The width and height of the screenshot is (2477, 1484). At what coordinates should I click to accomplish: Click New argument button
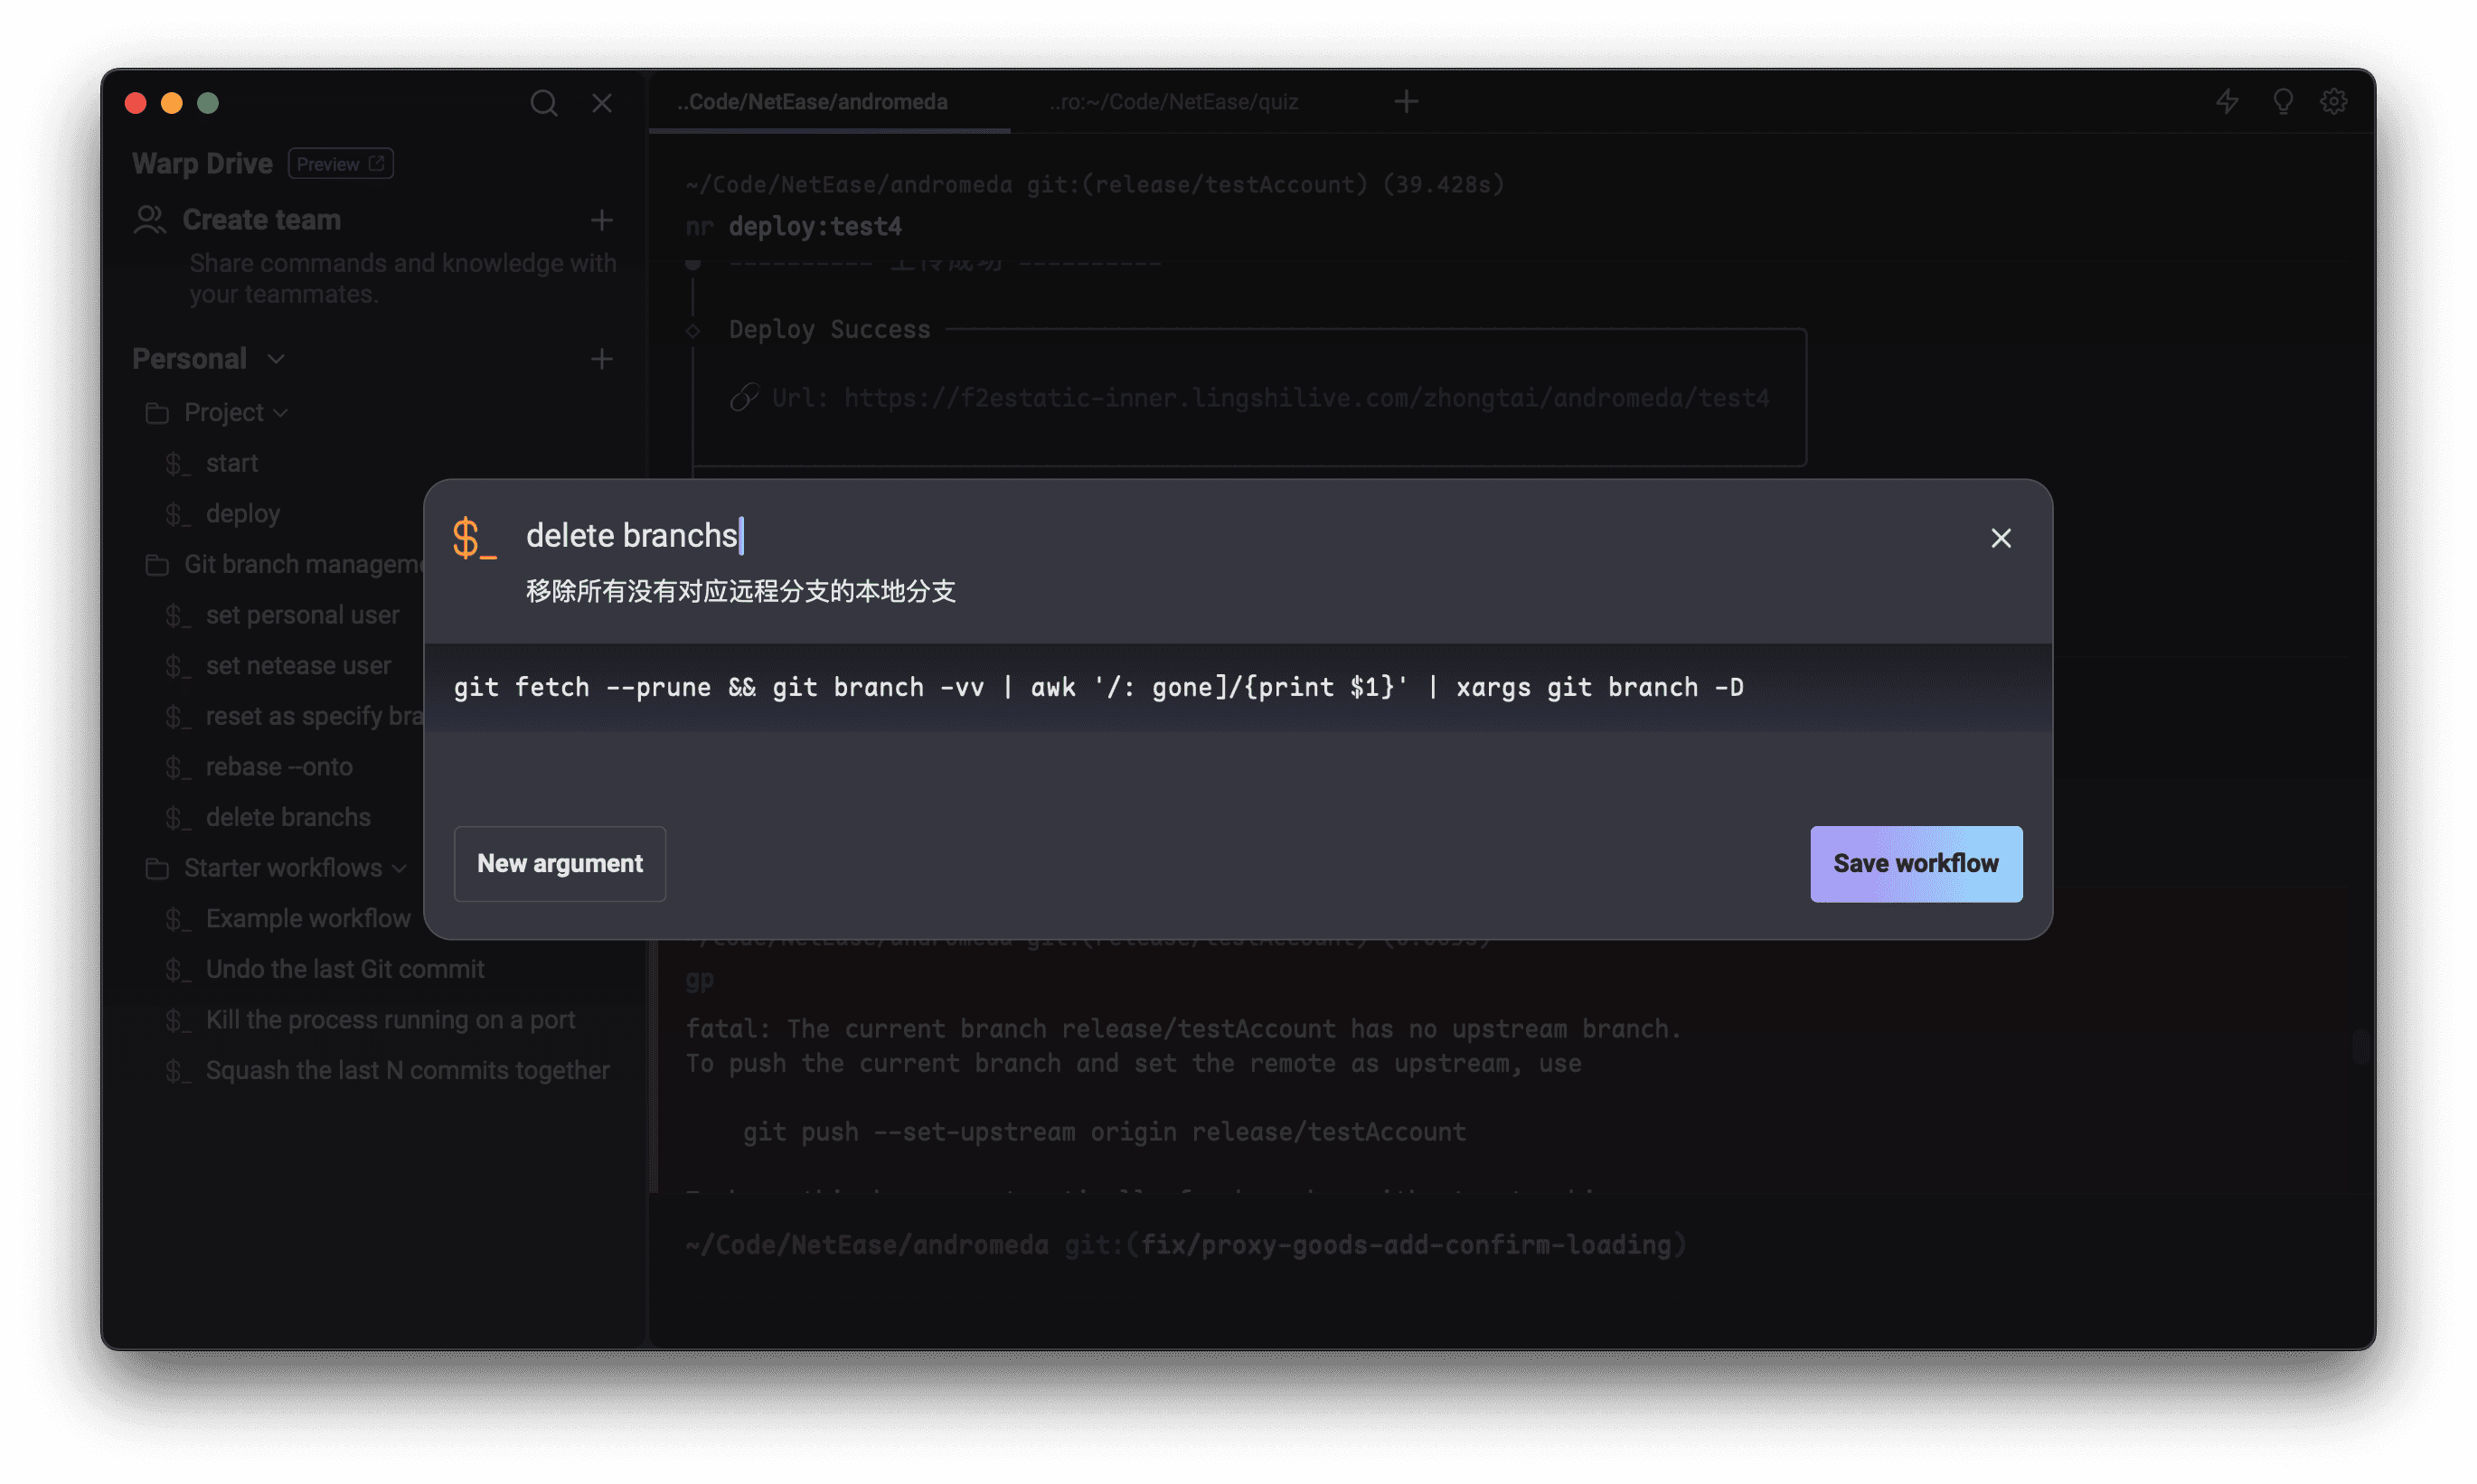tap(560, 864)
